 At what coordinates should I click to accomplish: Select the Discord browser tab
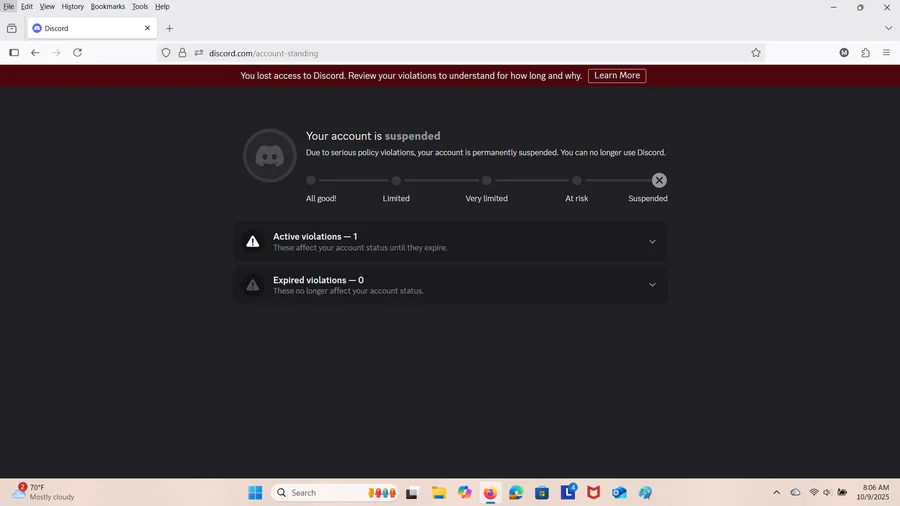tap(92, 28)
